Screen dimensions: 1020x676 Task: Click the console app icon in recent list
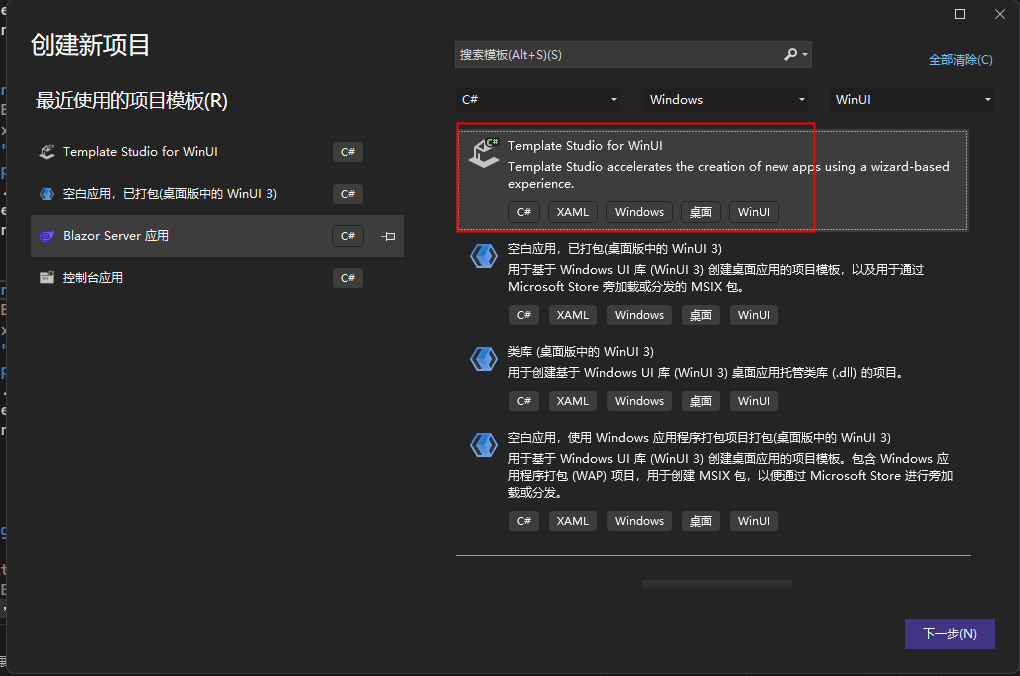point(47,278)
